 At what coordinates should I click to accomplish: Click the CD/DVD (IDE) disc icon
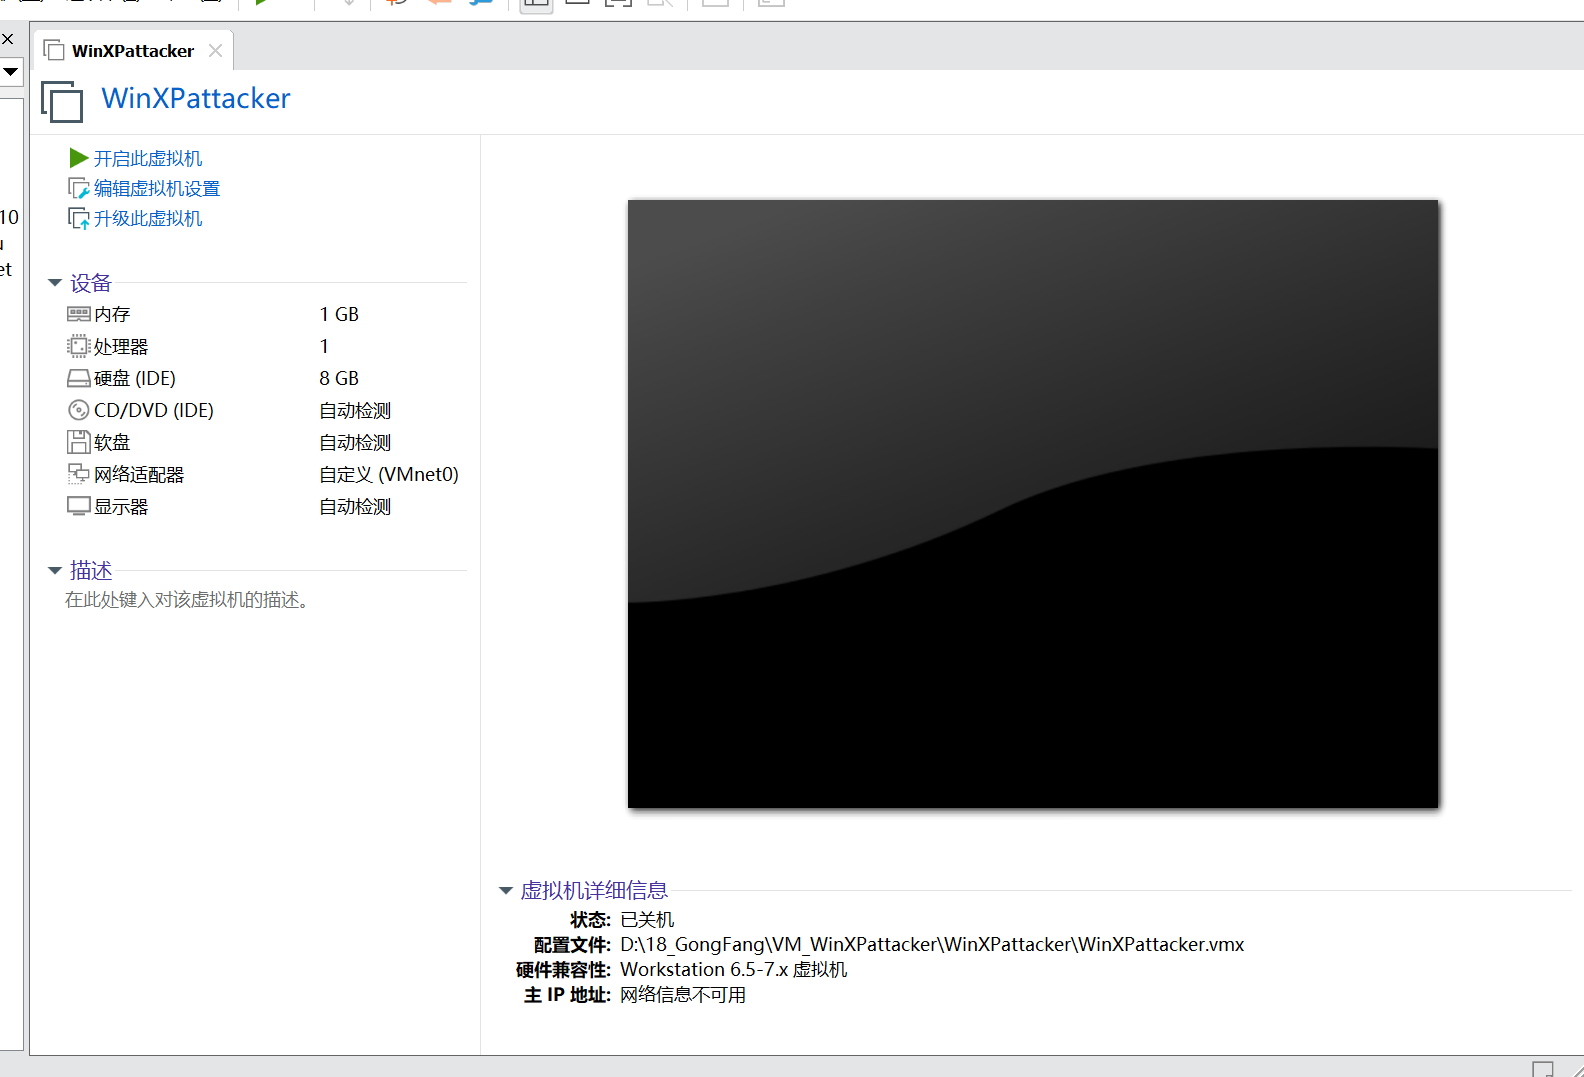(x=78, y=410)
